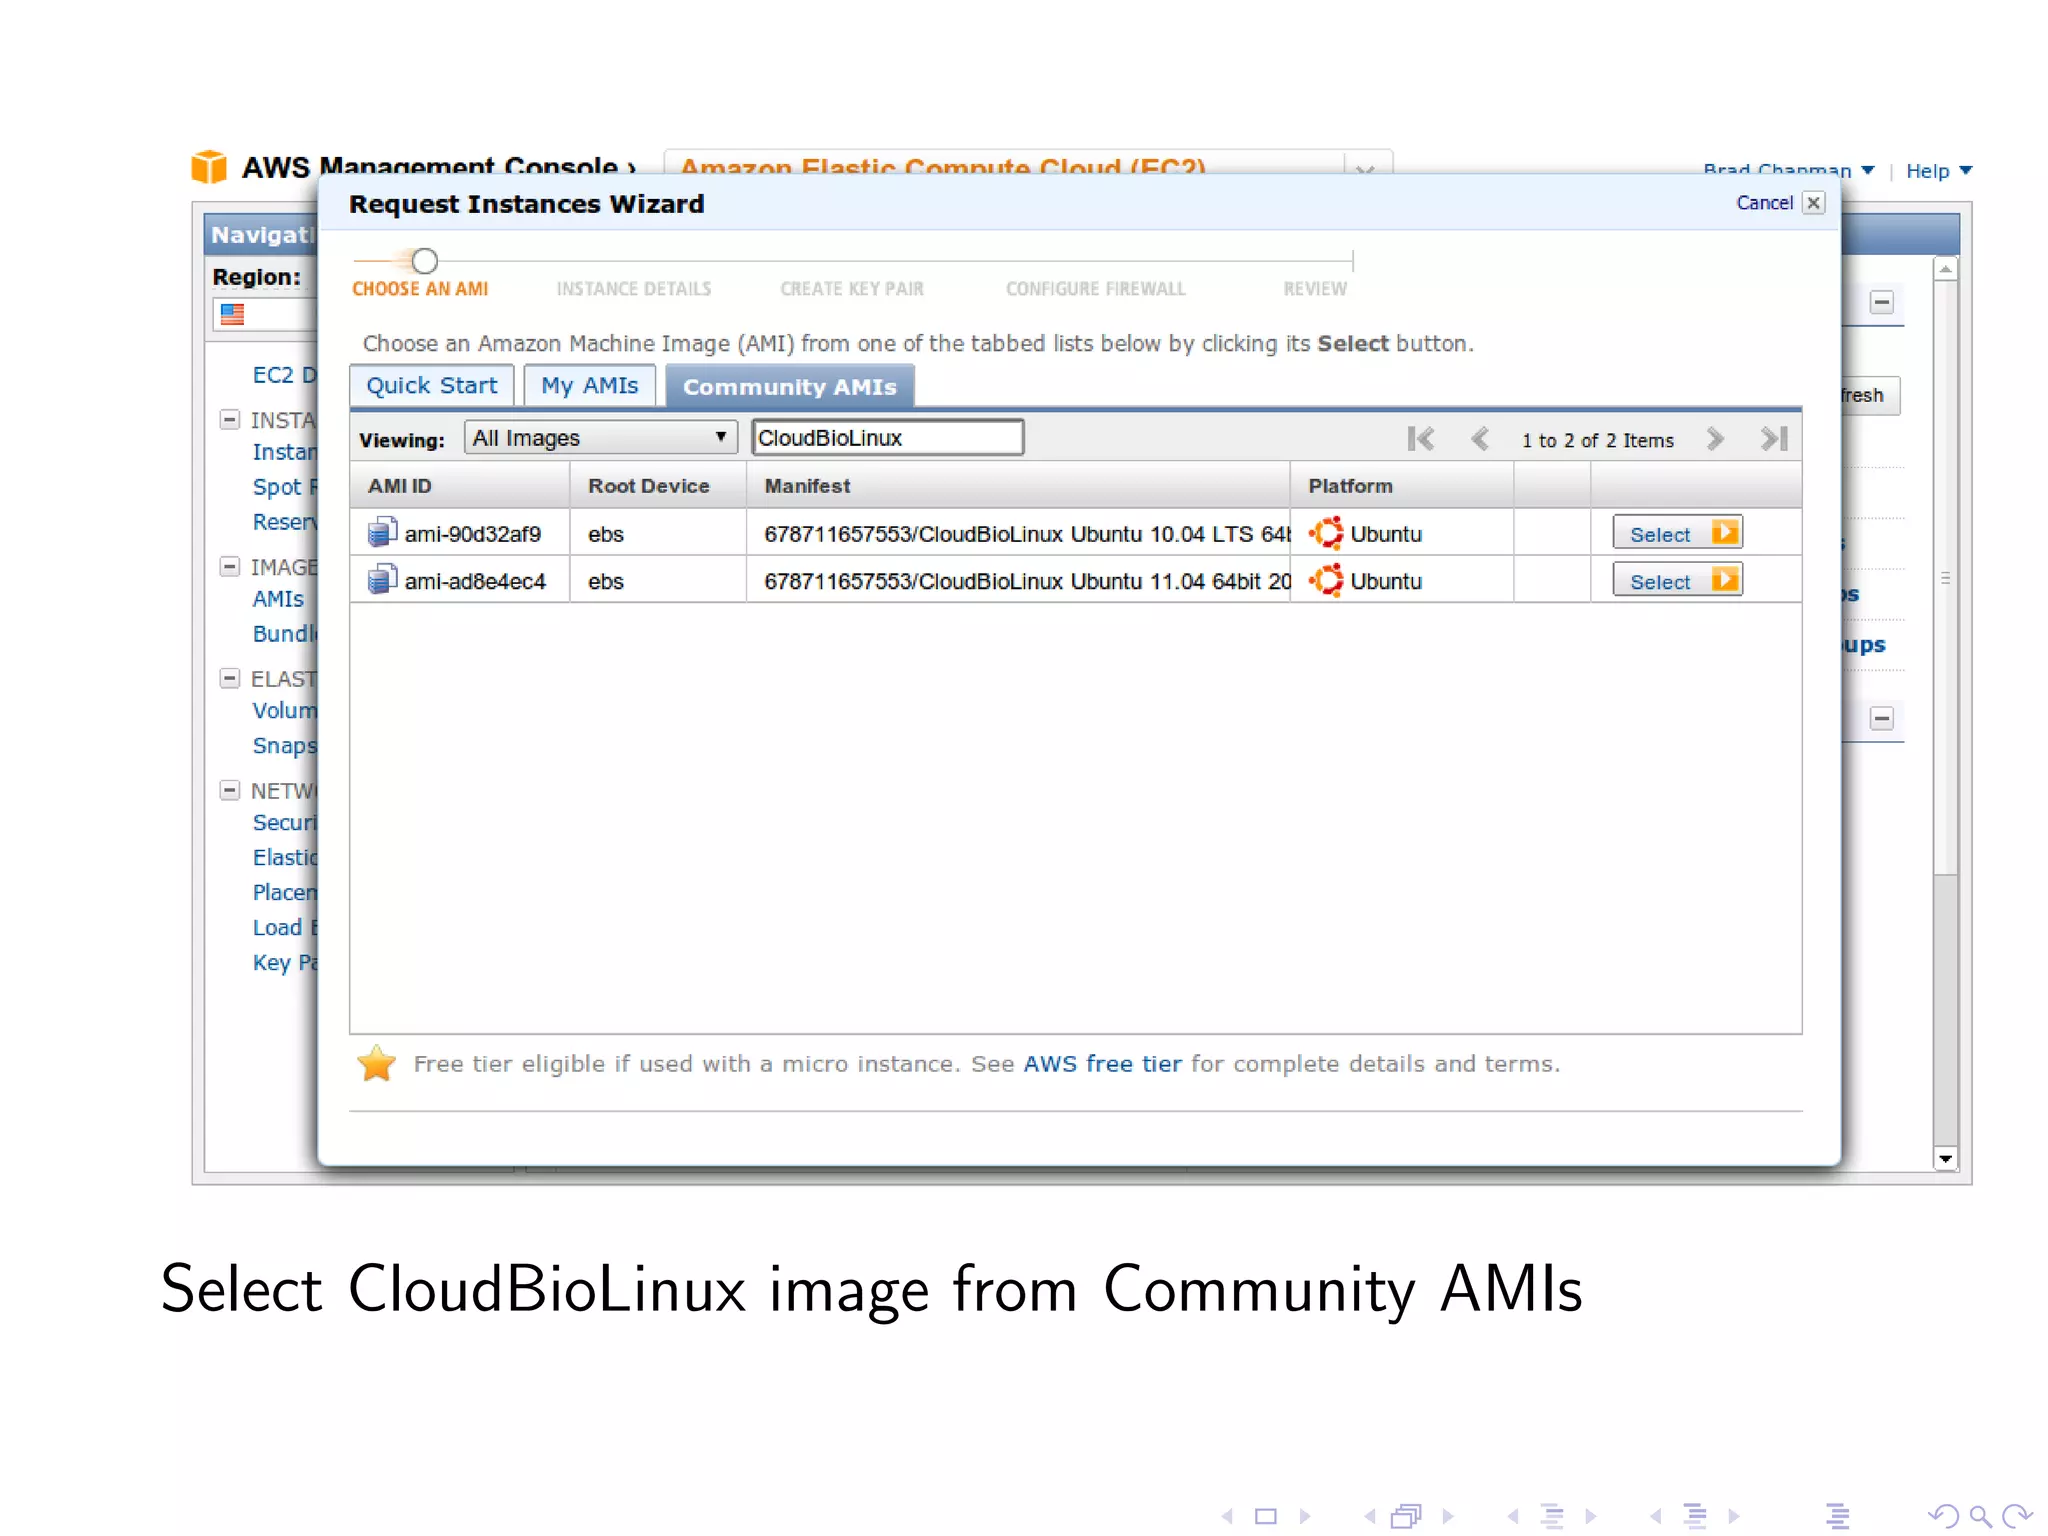Click the first page pagination arrow
The image size is (2048, 1536).
(x=1420, y=439)
